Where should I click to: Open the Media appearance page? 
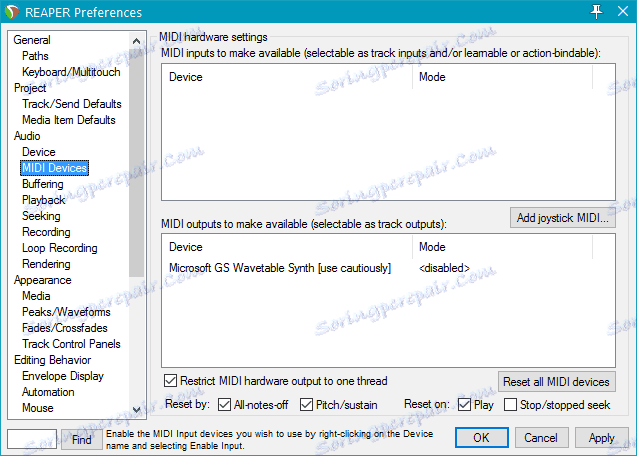(36, 296)
